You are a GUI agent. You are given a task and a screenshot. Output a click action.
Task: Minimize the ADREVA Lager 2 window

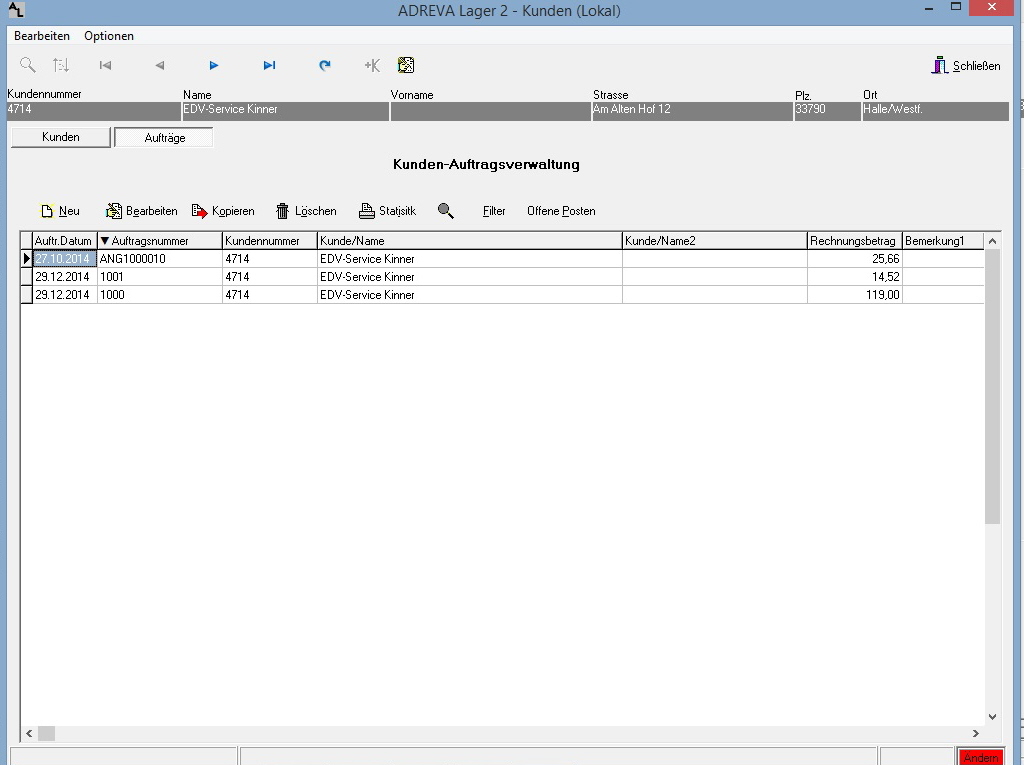[929, 8]
